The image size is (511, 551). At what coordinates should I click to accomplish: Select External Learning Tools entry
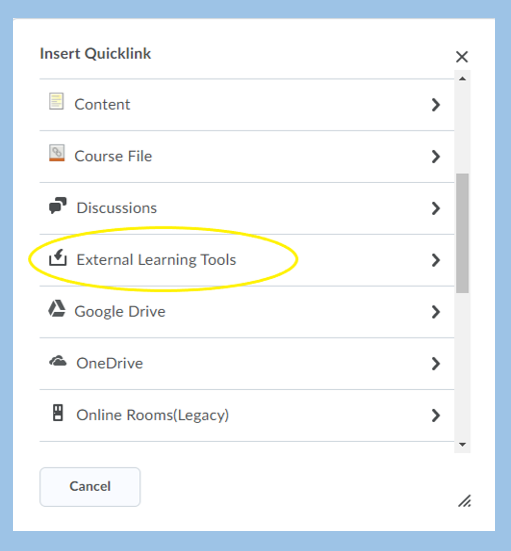click(247, 260)
